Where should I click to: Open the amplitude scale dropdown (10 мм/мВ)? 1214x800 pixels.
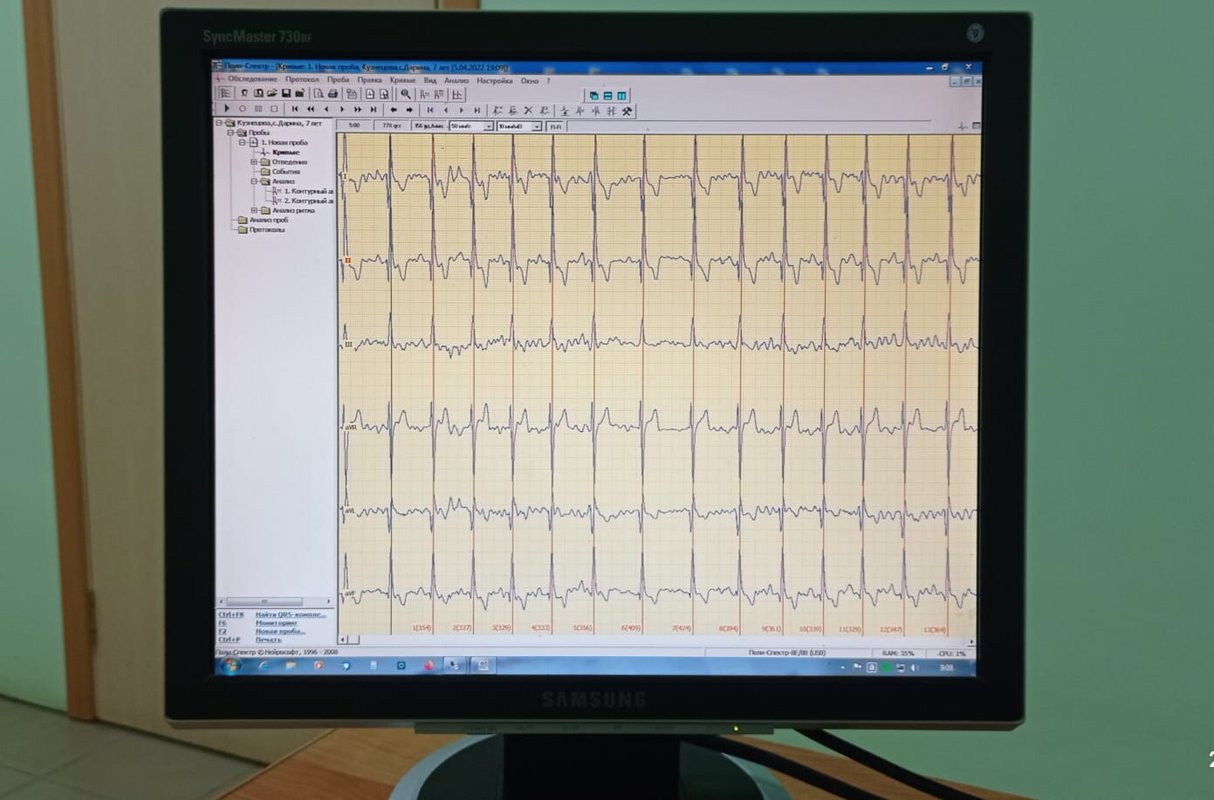click(x=536, y=127)
